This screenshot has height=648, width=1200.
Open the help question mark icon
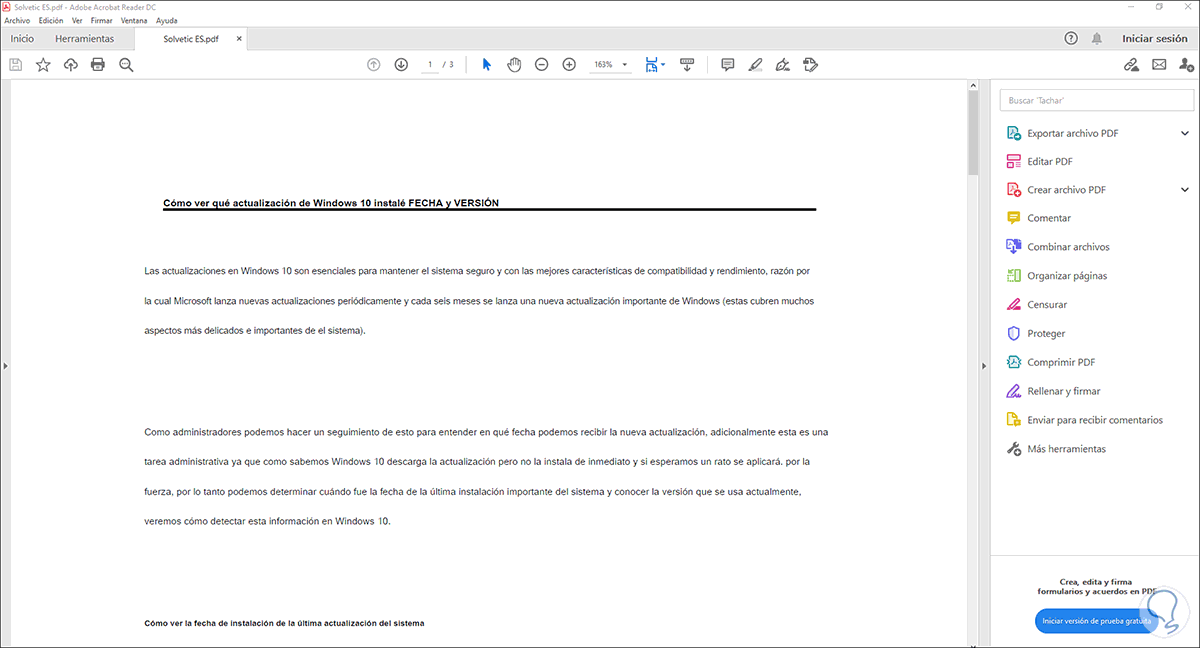coord(1071,38)
